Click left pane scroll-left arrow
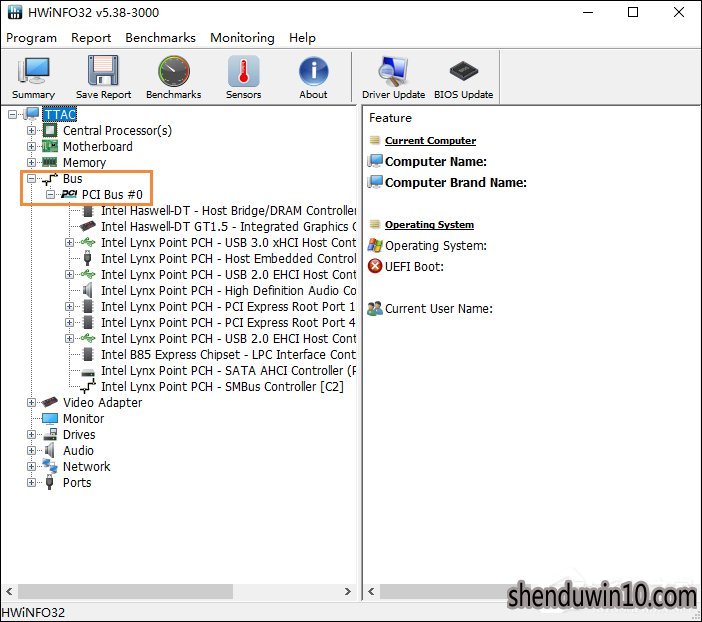This screenshot has width=702, height=622. 9,591
